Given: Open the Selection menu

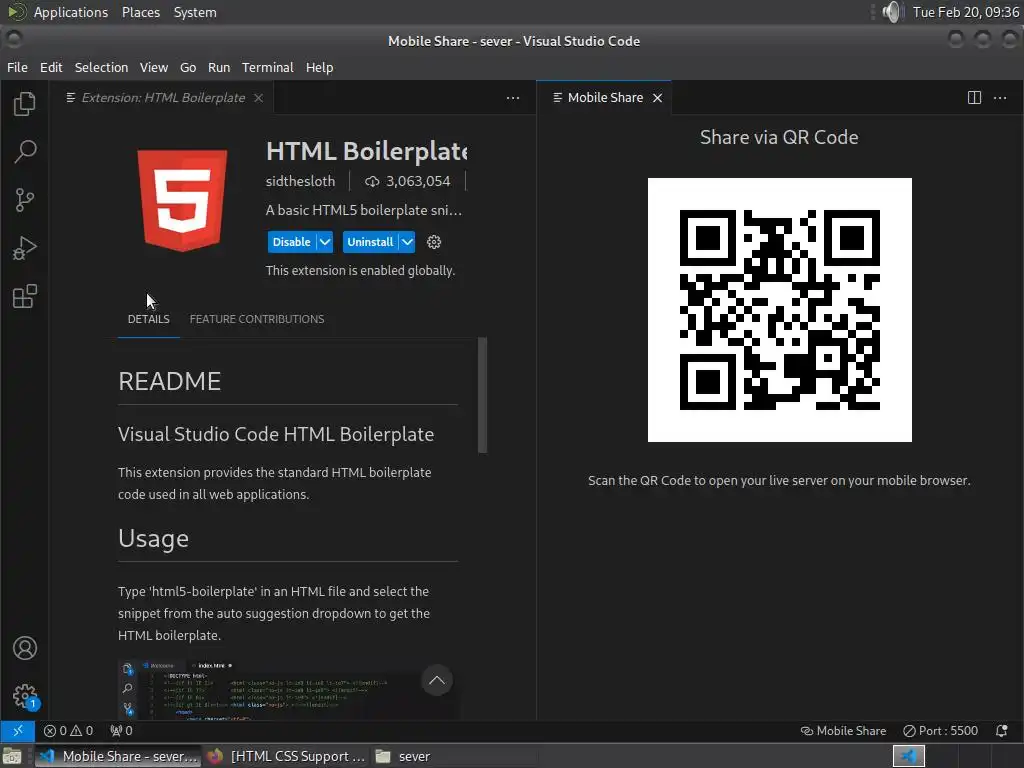Looking at the screenshot, I should [101, 67].
